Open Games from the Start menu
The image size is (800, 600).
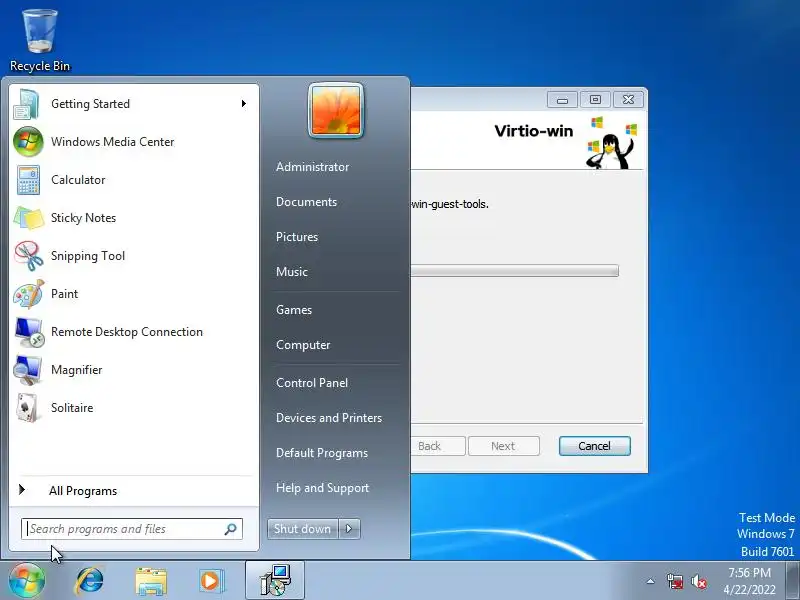tap(293, 310)
